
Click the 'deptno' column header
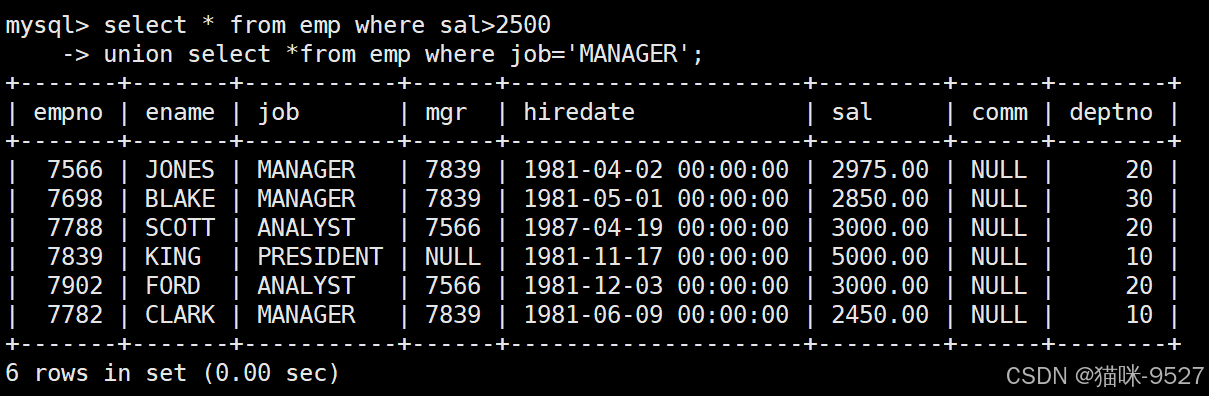click(x=1111, y=112)
